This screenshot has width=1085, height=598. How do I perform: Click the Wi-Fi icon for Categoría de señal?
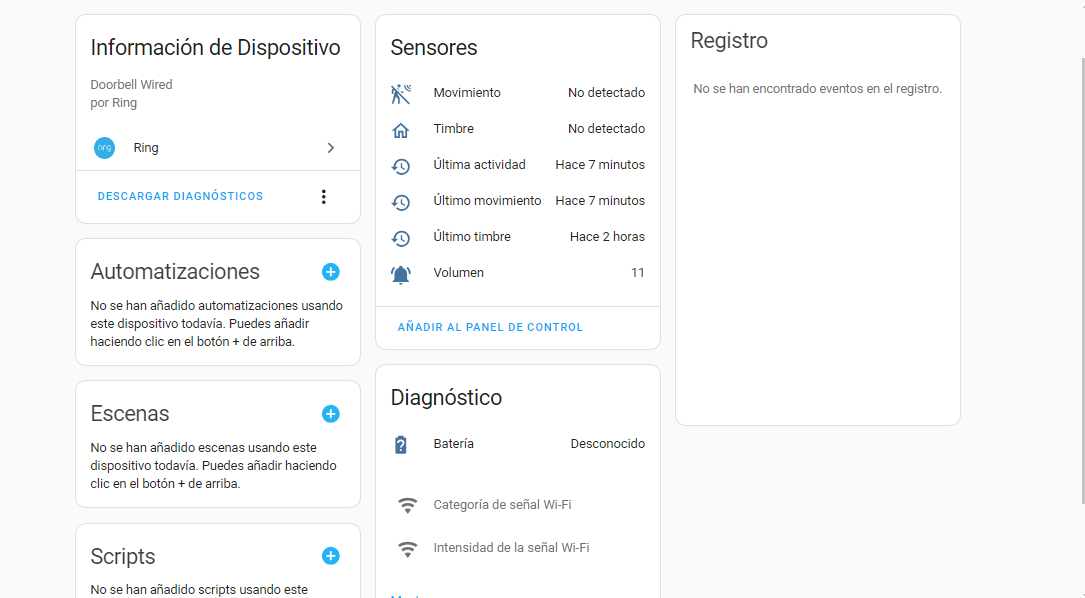click(x=407, y=506)
